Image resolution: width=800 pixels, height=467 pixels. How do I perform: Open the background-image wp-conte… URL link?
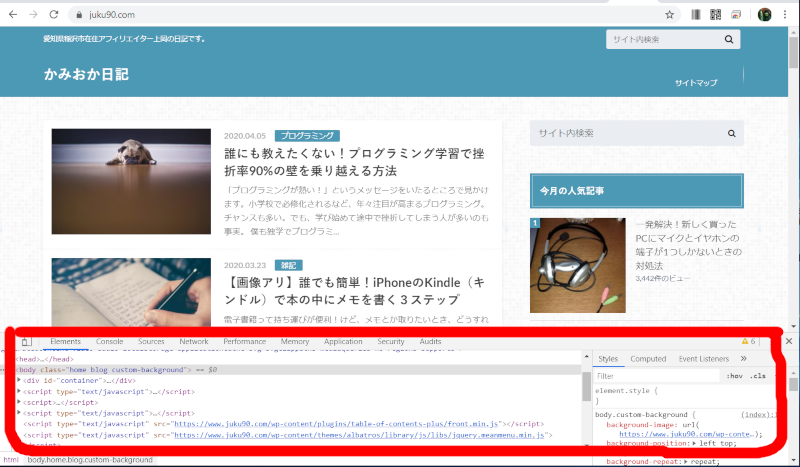click(687, 434)
